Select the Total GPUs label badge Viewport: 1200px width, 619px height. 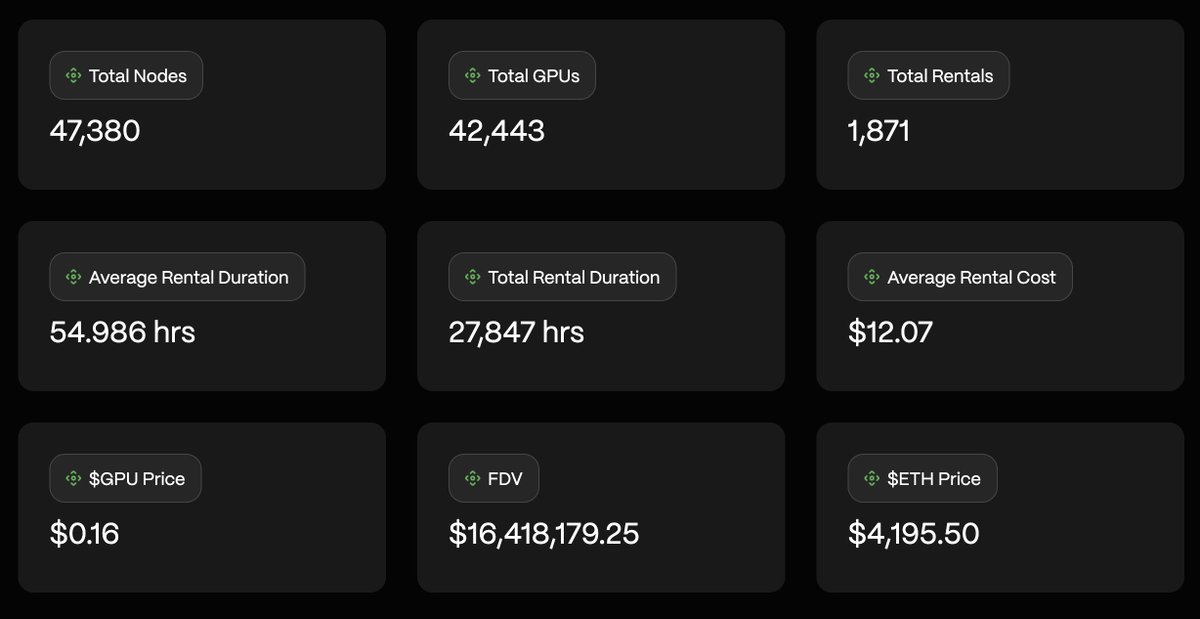(x=522, y=76)
